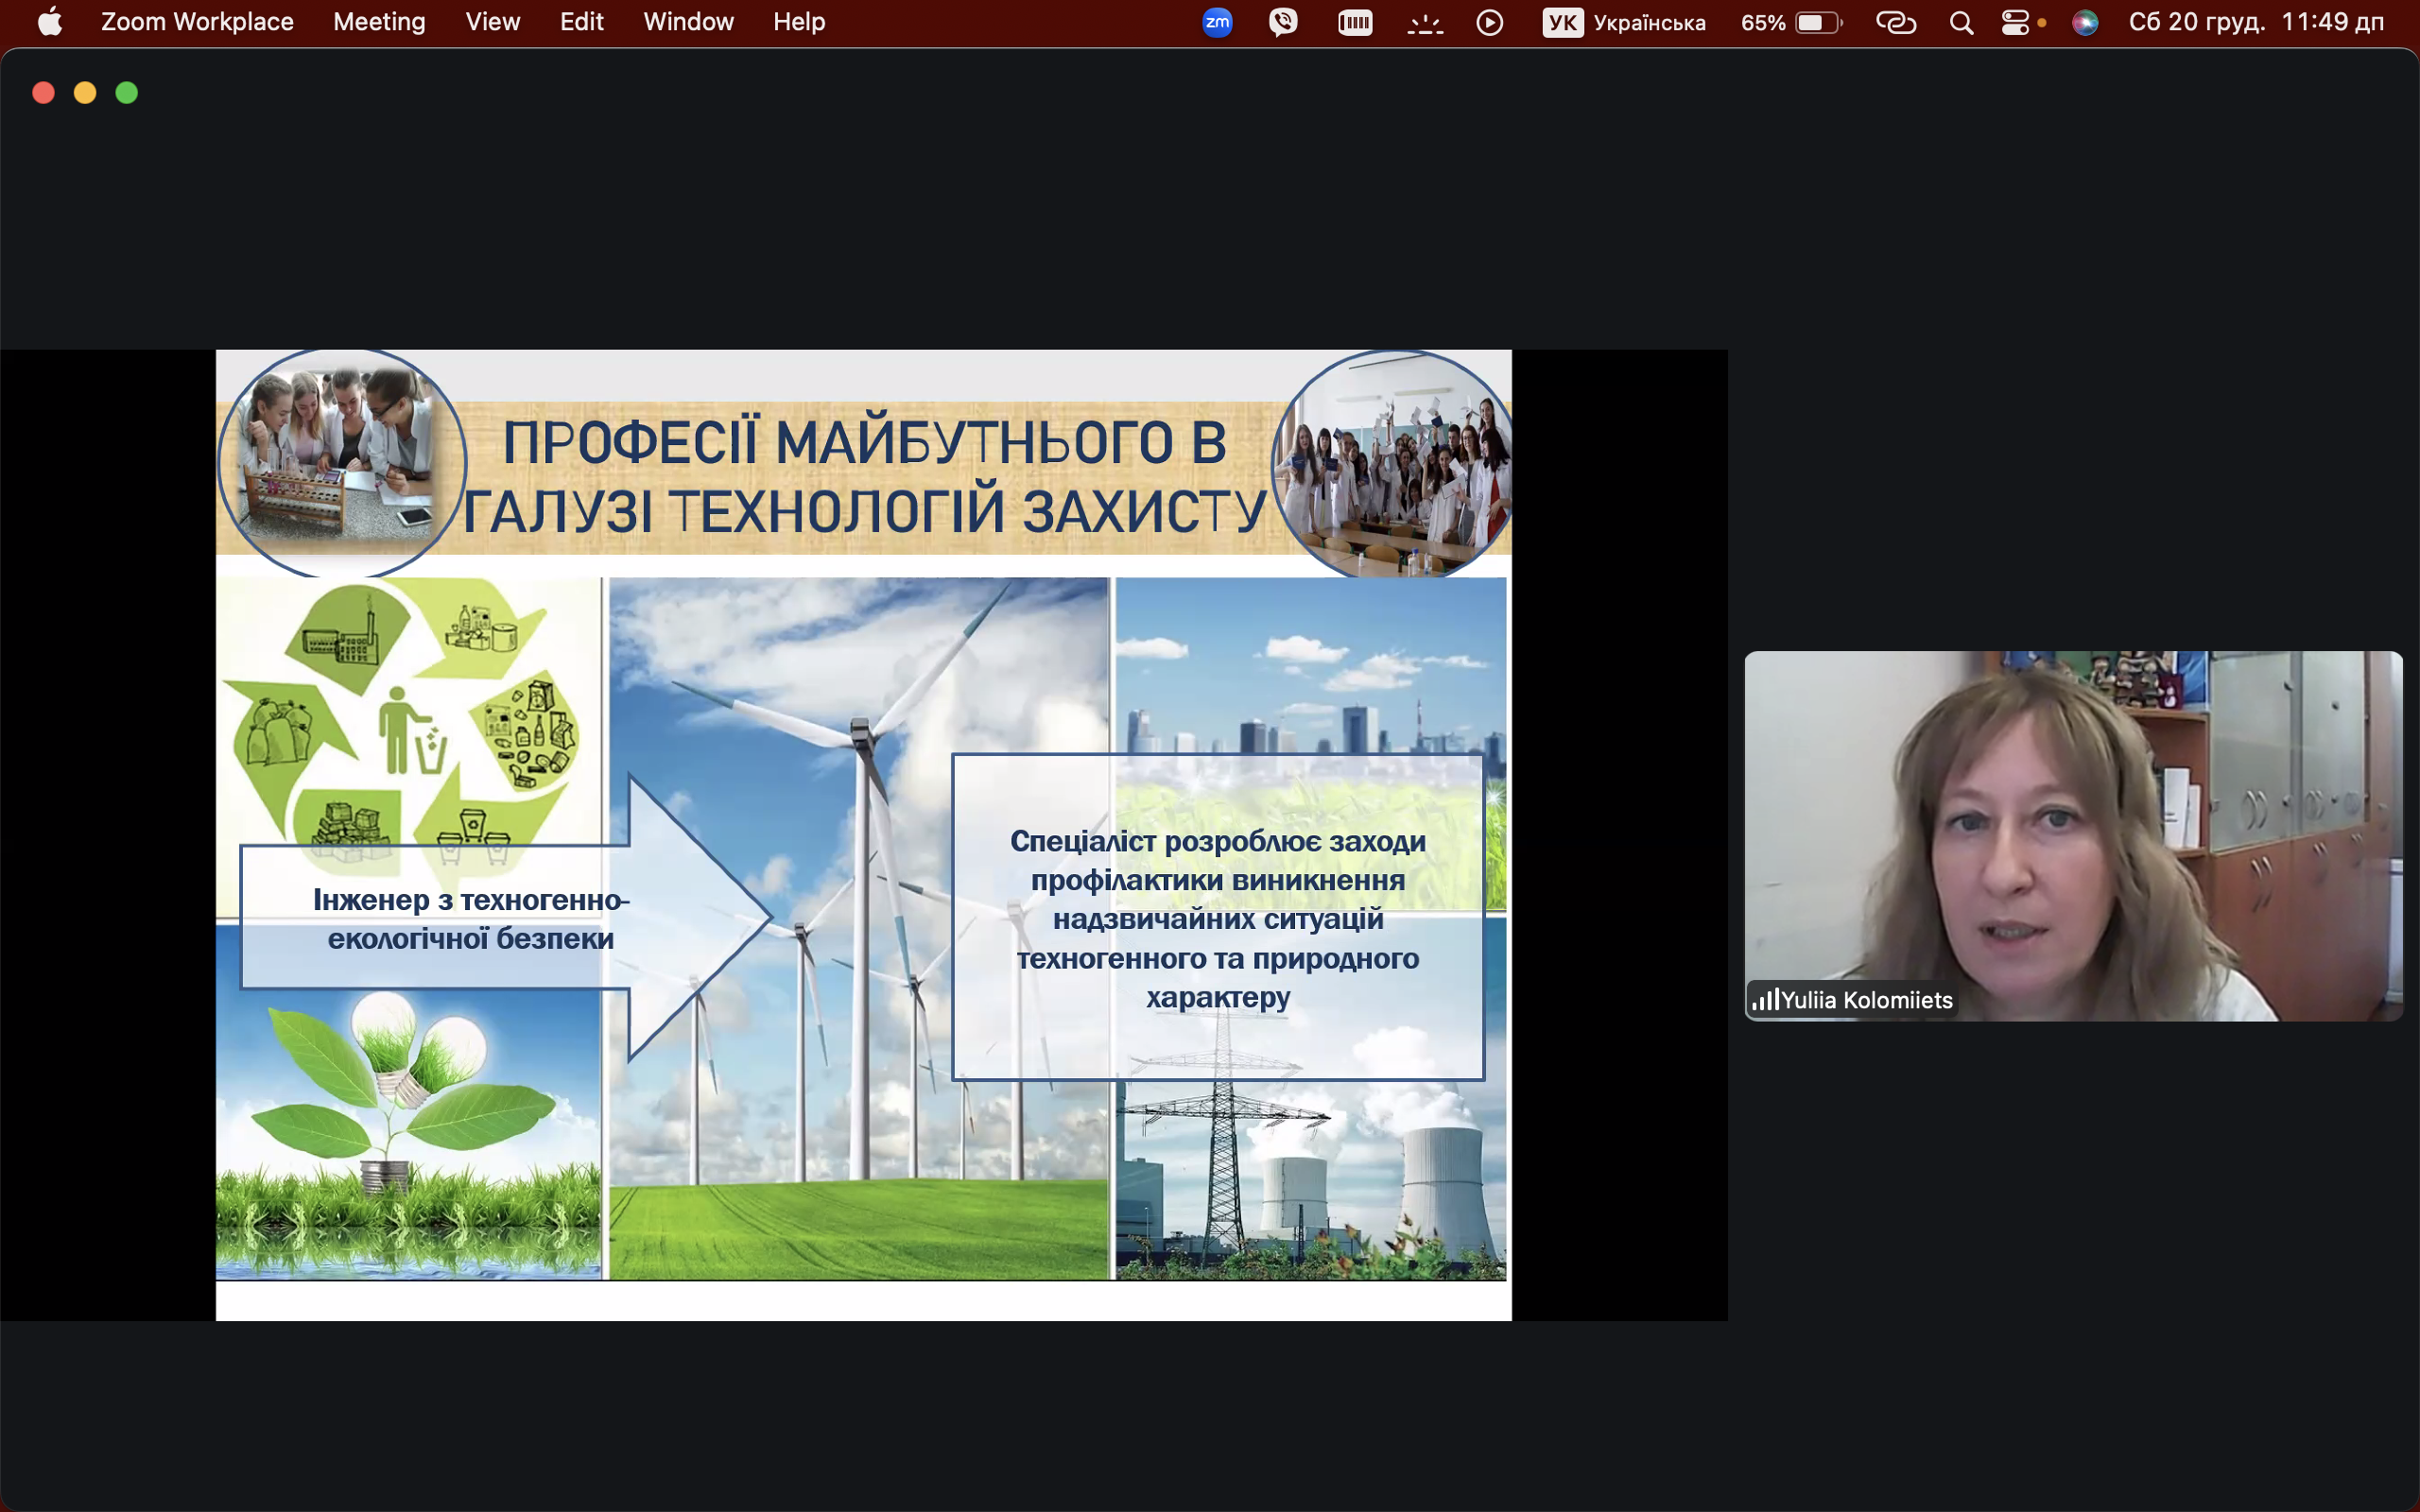Image resolution: width=2420 pixels, height=1512 pixels.
Task: Open the Zoom Workplace application menu
Action: pos(197,22)
